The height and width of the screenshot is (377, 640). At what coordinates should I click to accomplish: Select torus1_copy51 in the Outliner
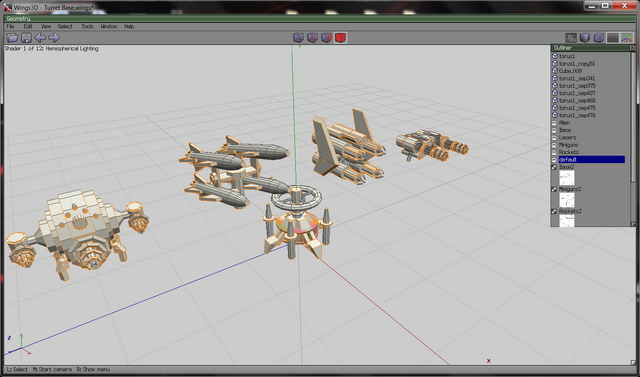click(x=577, y=64)
